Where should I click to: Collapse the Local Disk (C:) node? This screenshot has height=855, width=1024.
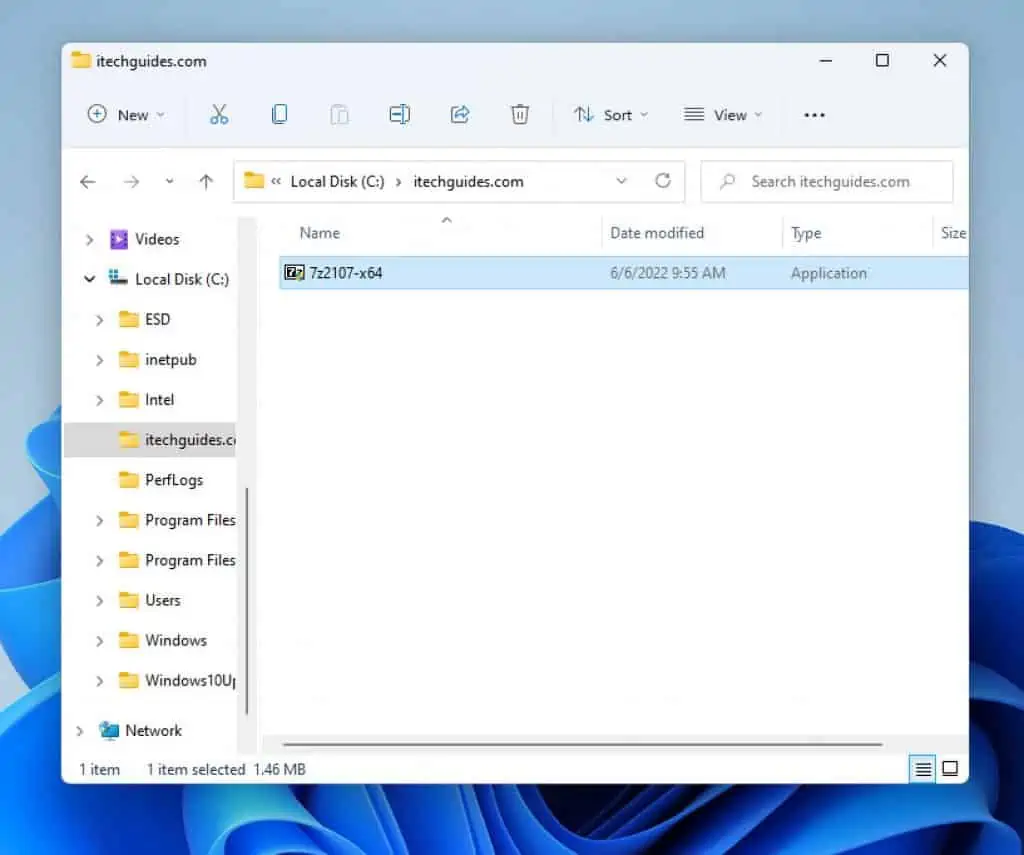89,280
